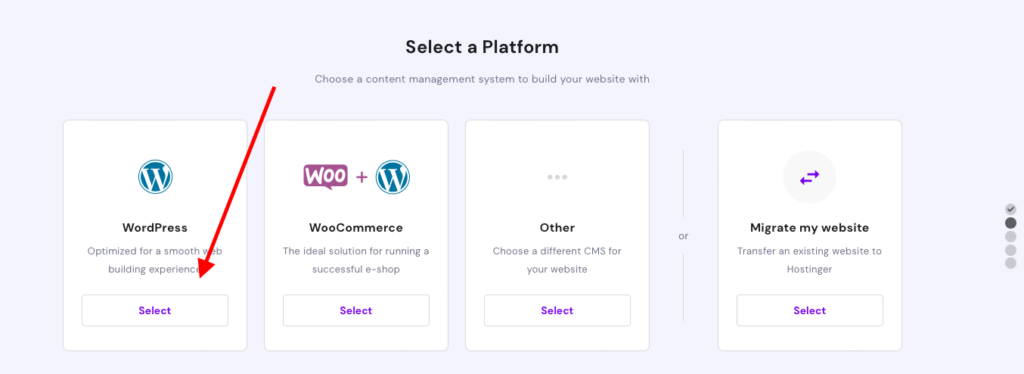The width and height of the screenshot is (1024, 374).
Task: Choose Select under WooCommerce
Action: (x=356, y=311)
